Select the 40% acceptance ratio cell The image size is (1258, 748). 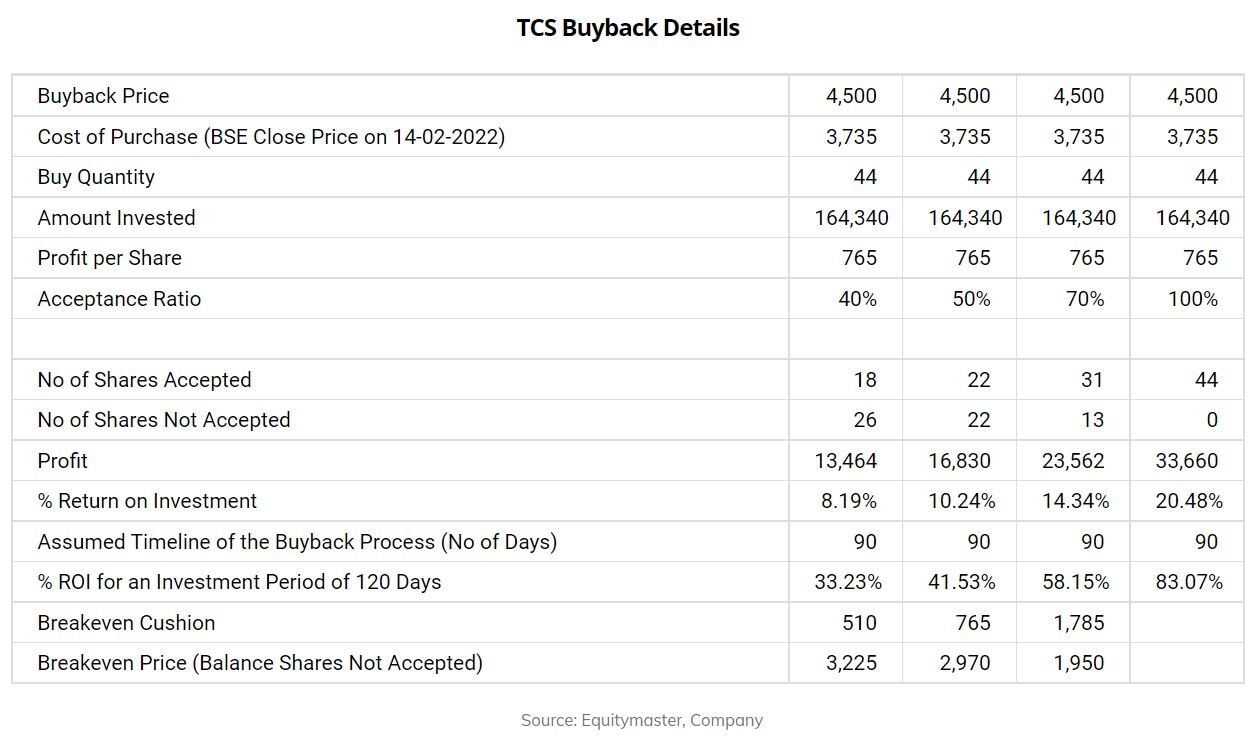coord(857,299)
